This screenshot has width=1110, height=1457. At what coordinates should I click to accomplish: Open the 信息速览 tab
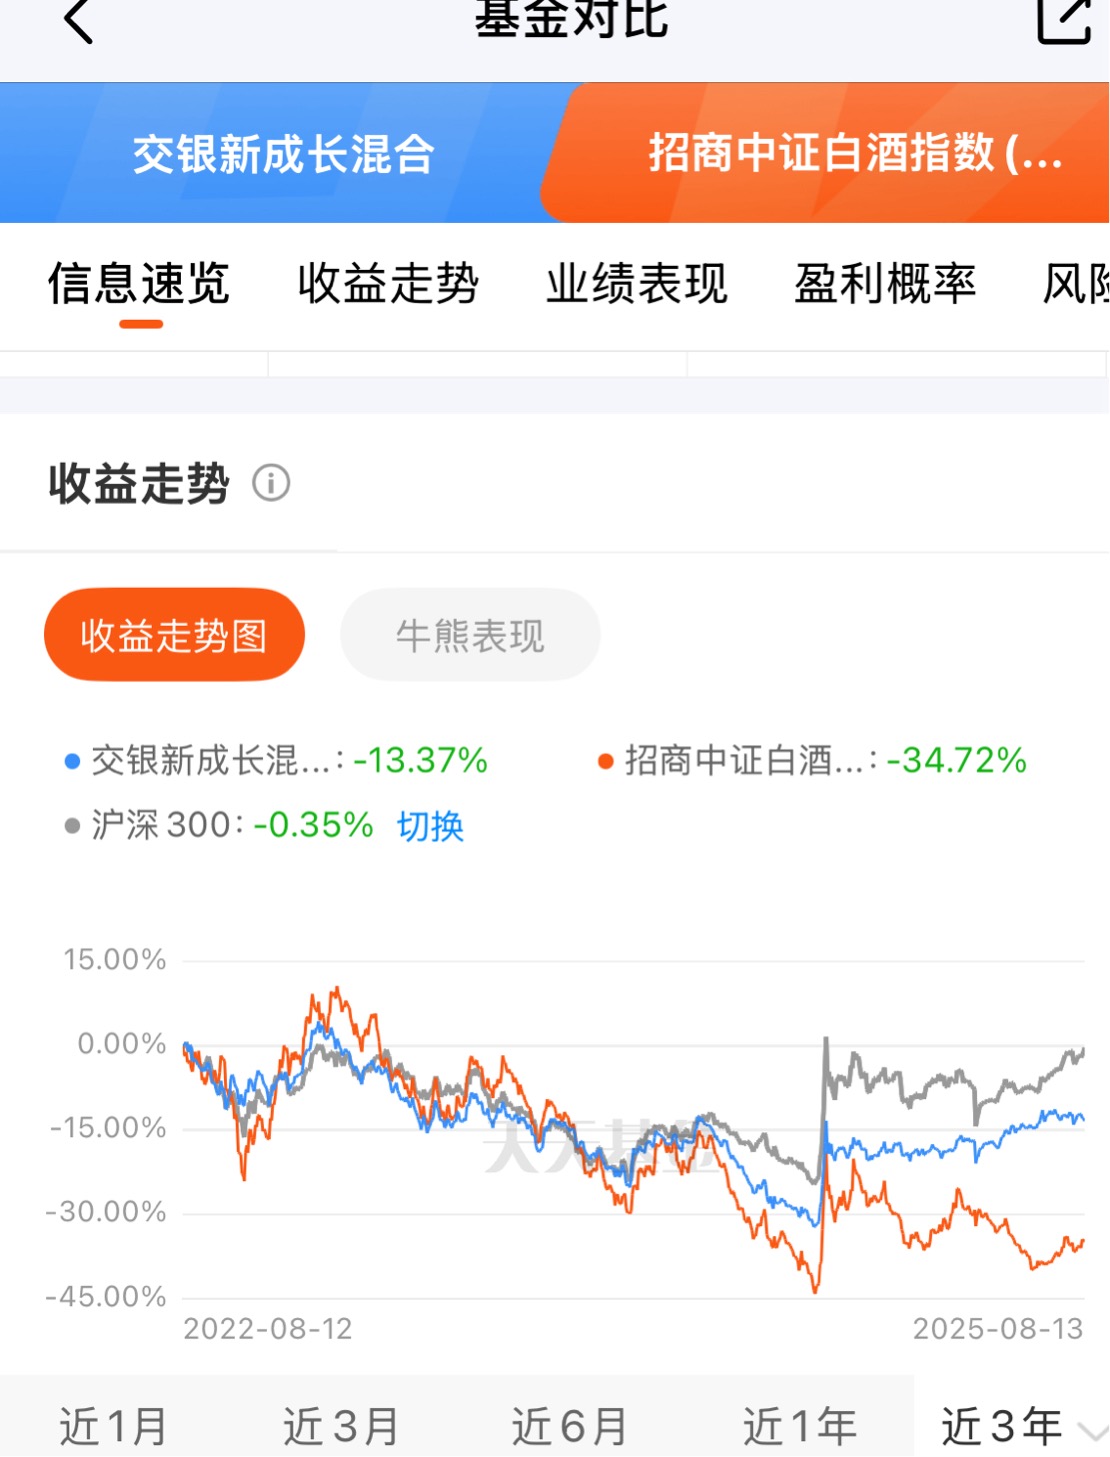(x=139, y=284)
